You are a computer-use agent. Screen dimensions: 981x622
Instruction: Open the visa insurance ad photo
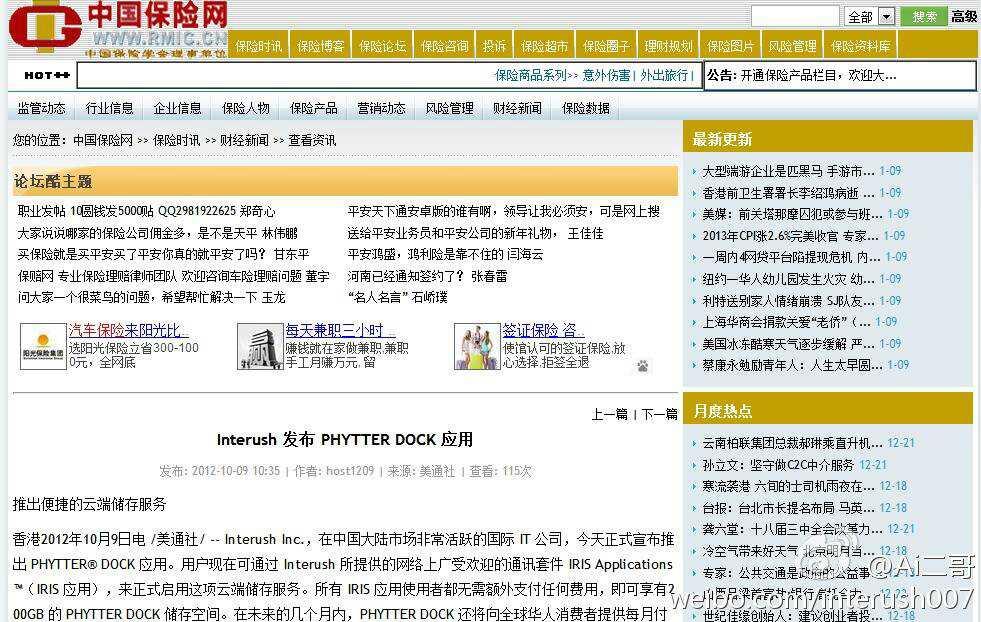477,346
